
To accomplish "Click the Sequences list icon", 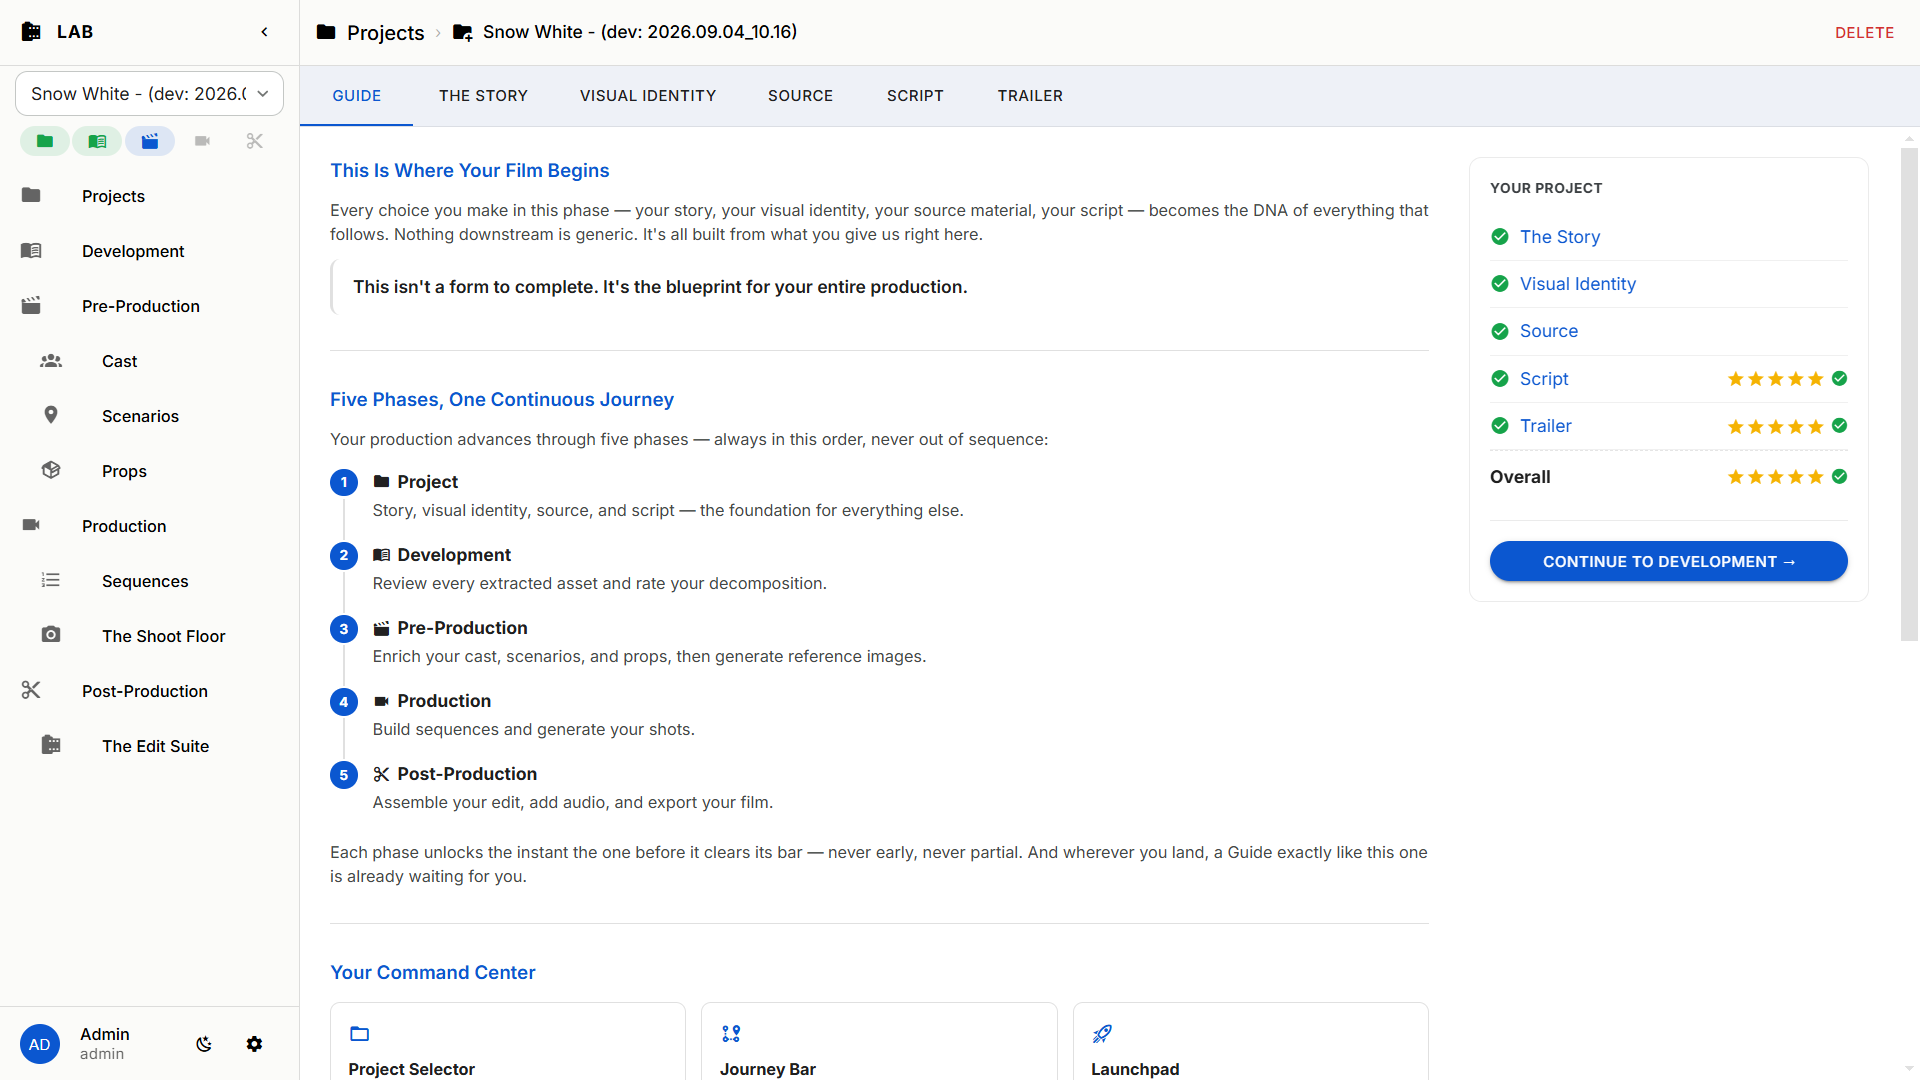I will (51, 580).
